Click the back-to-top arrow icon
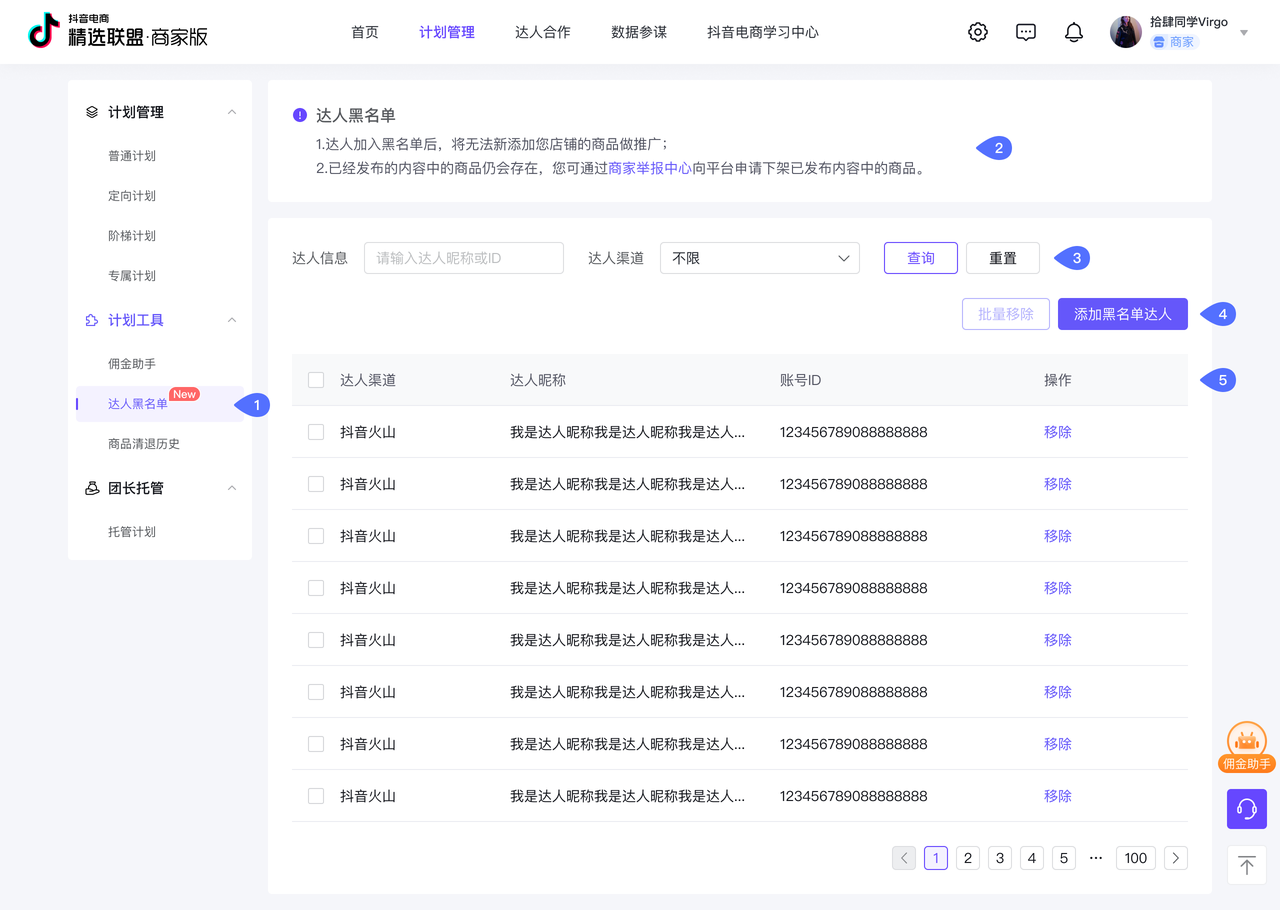The width and height of the screenshot is (1280, 910). [x=1246, y=864]
